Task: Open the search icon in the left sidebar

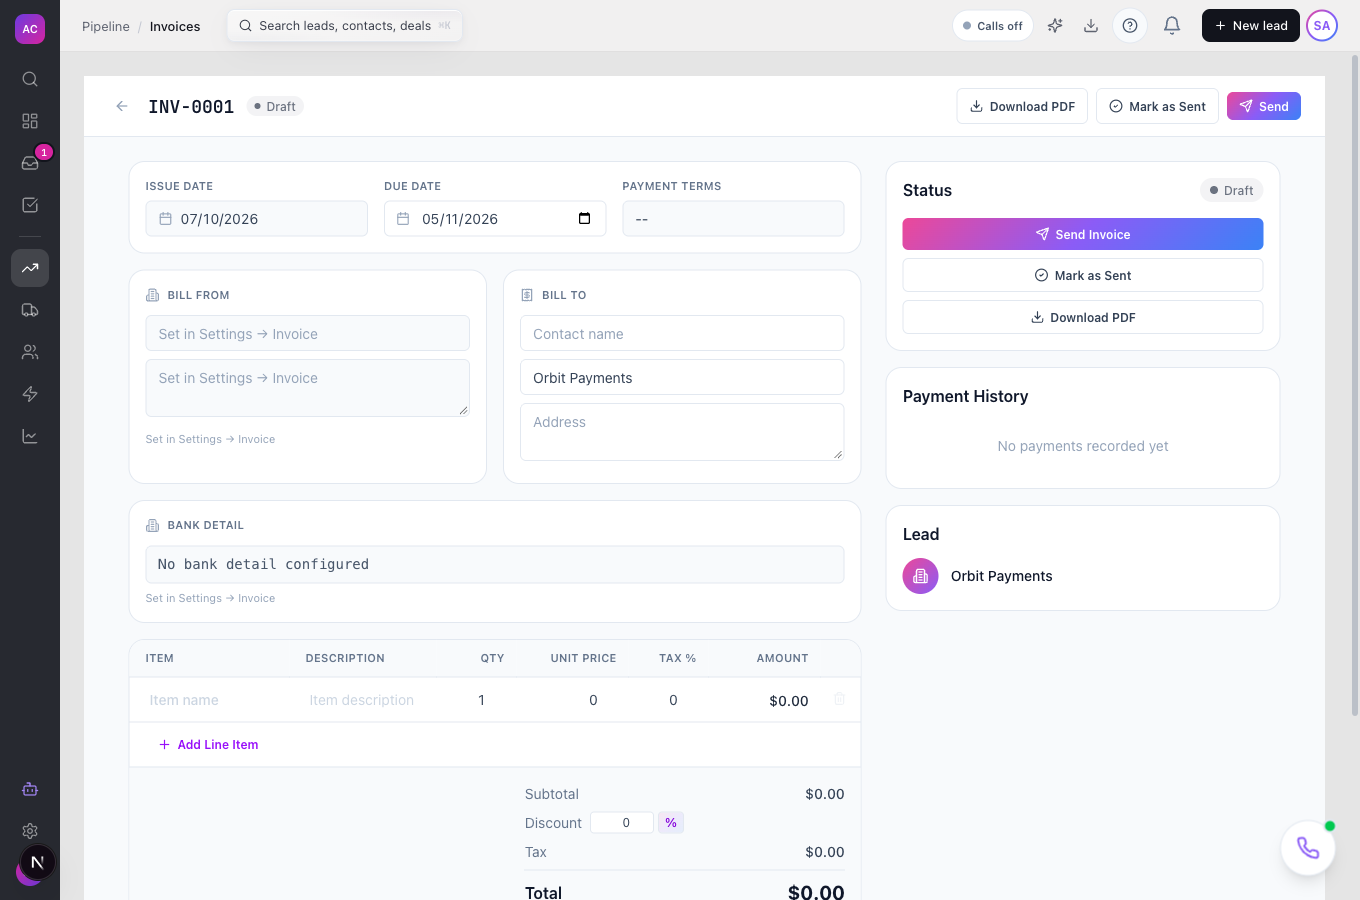Action: click(x=30, y=79)
